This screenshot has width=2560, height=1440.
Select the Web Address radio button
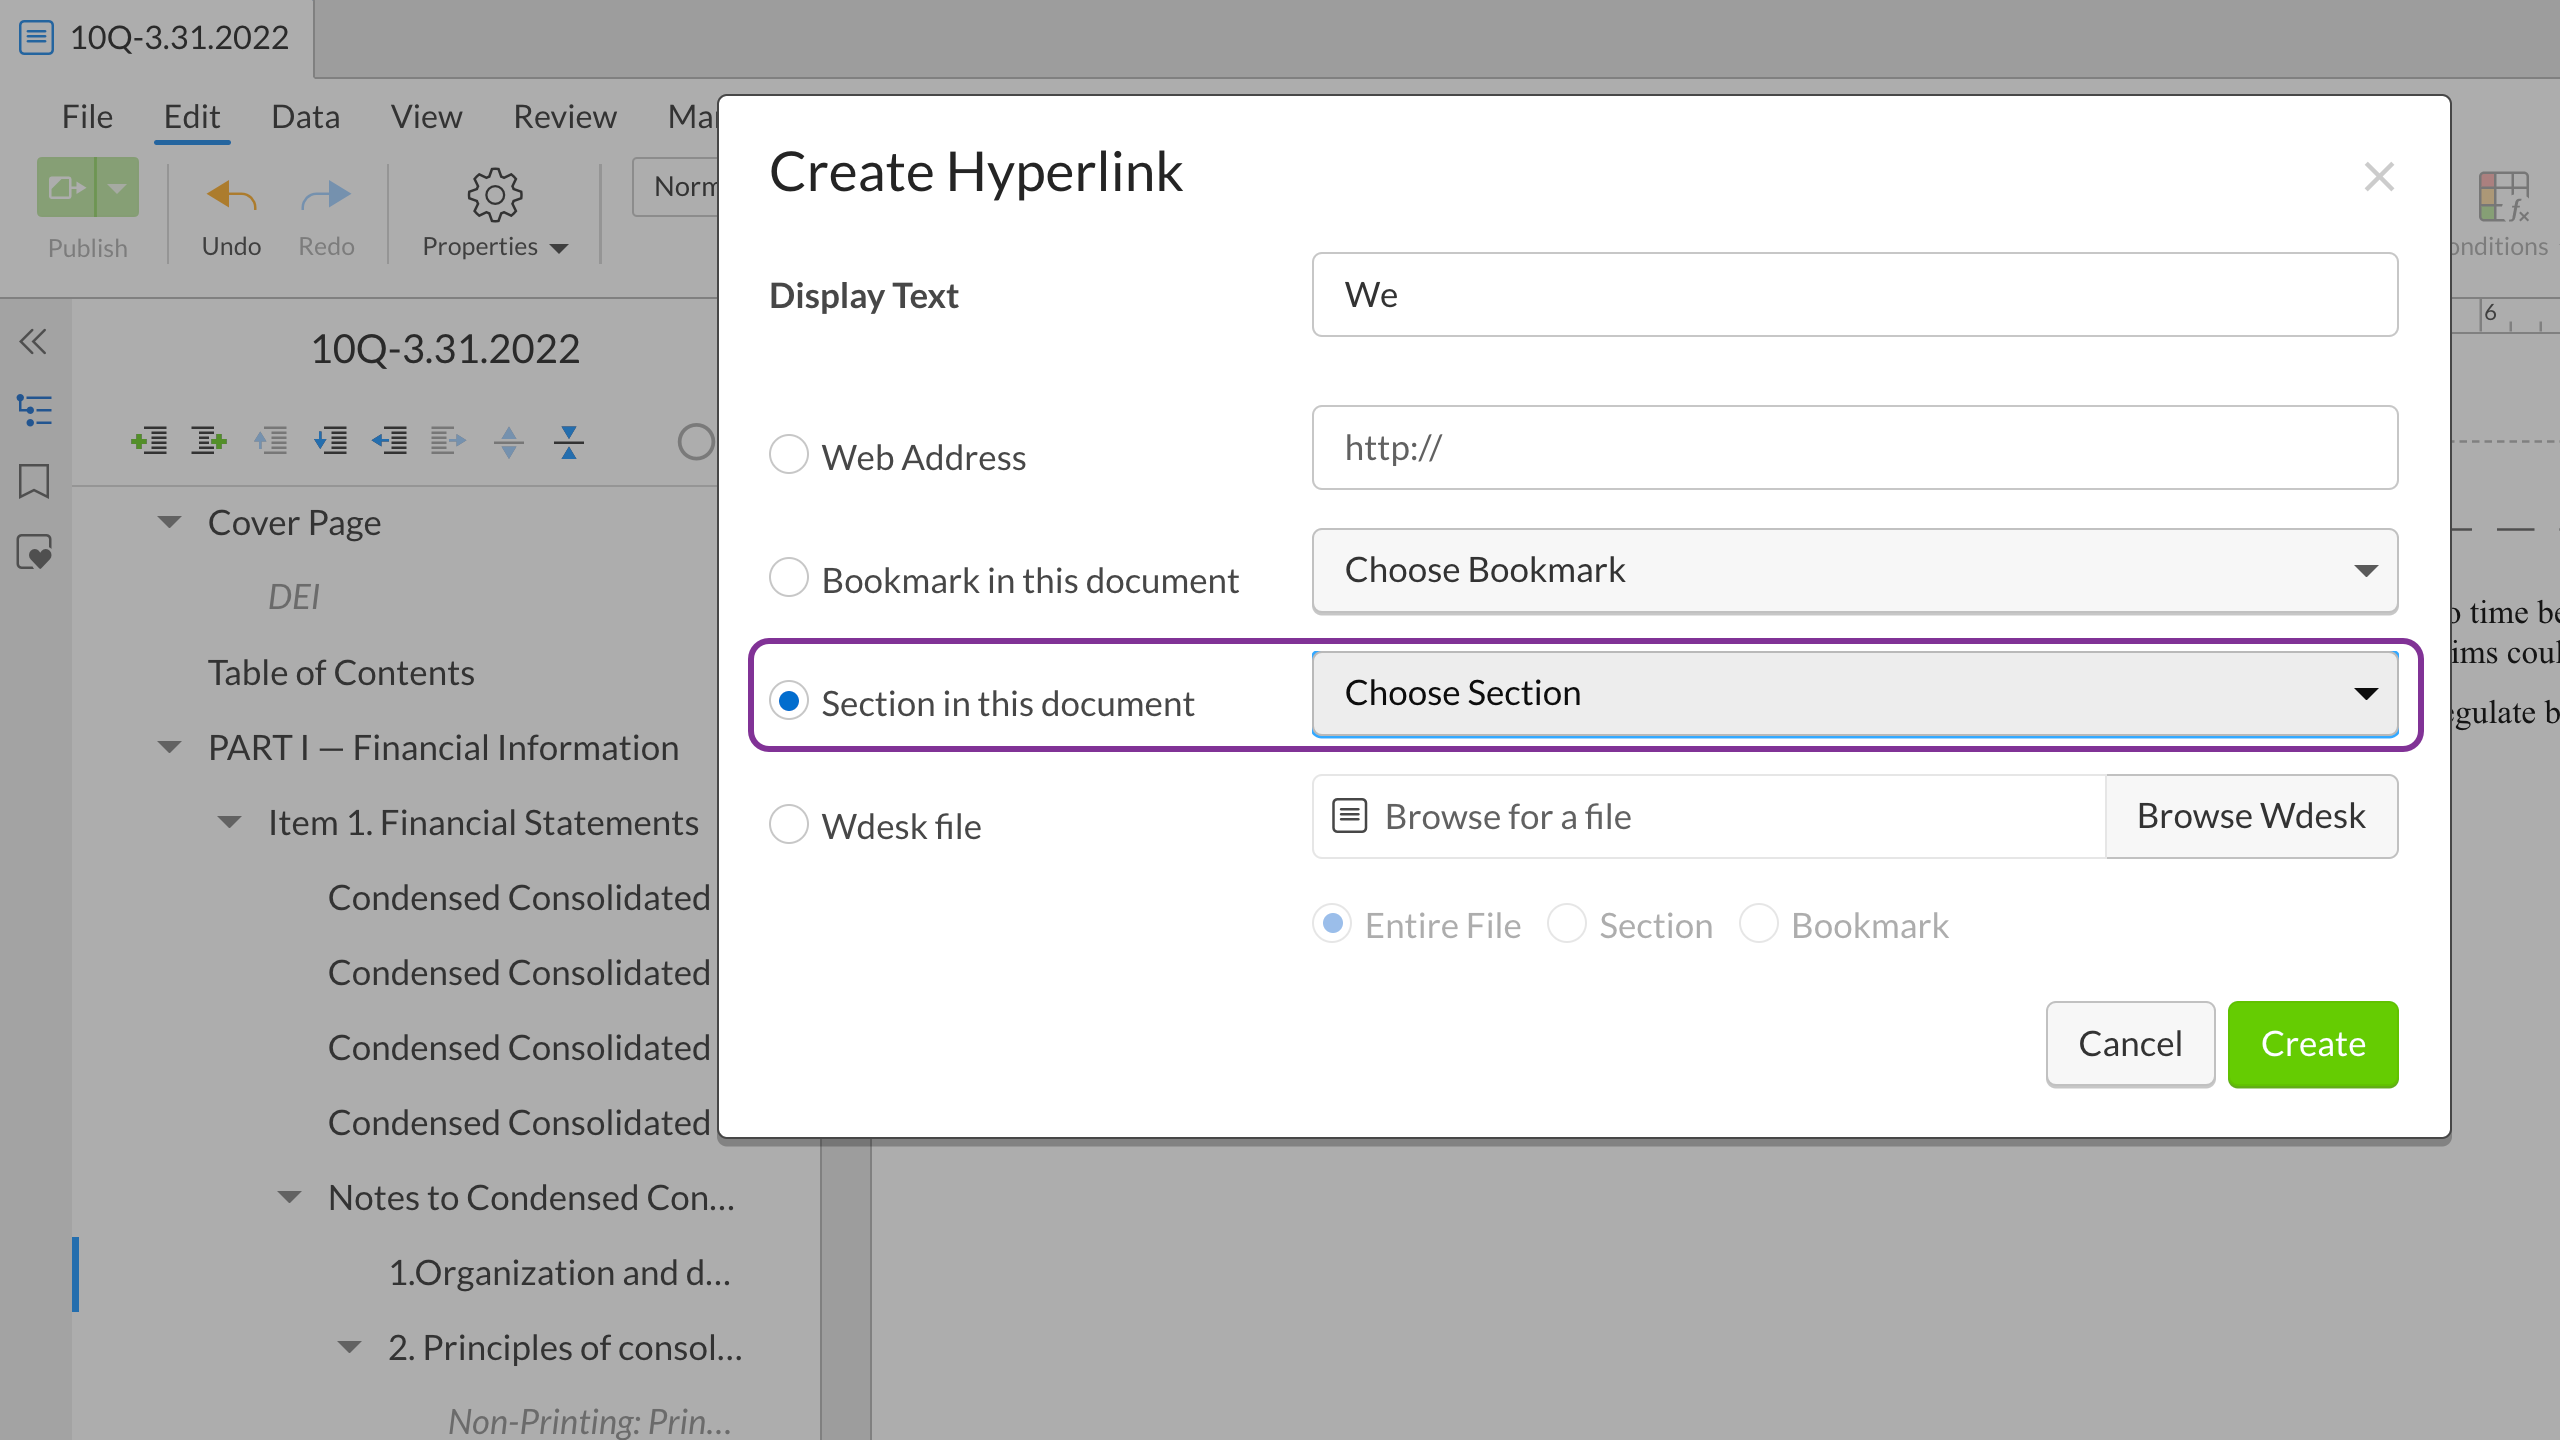pyautogui.click(x=789, y=454)
